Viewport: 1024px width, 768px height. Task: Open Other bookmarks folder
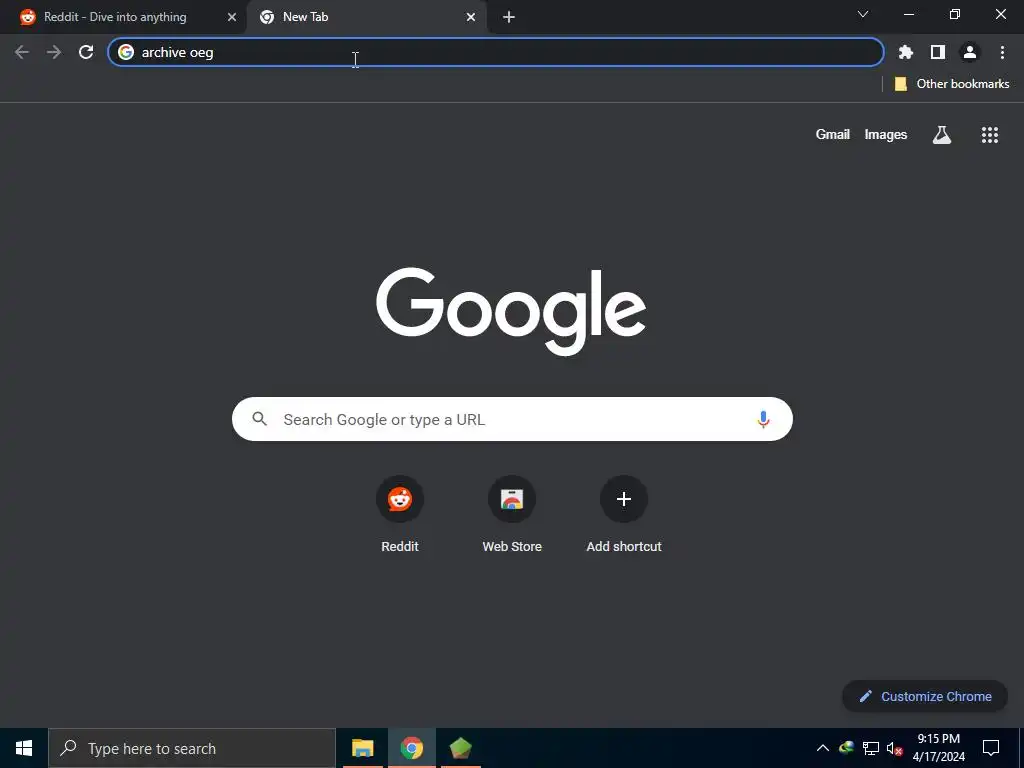click(x=952, y=84)
